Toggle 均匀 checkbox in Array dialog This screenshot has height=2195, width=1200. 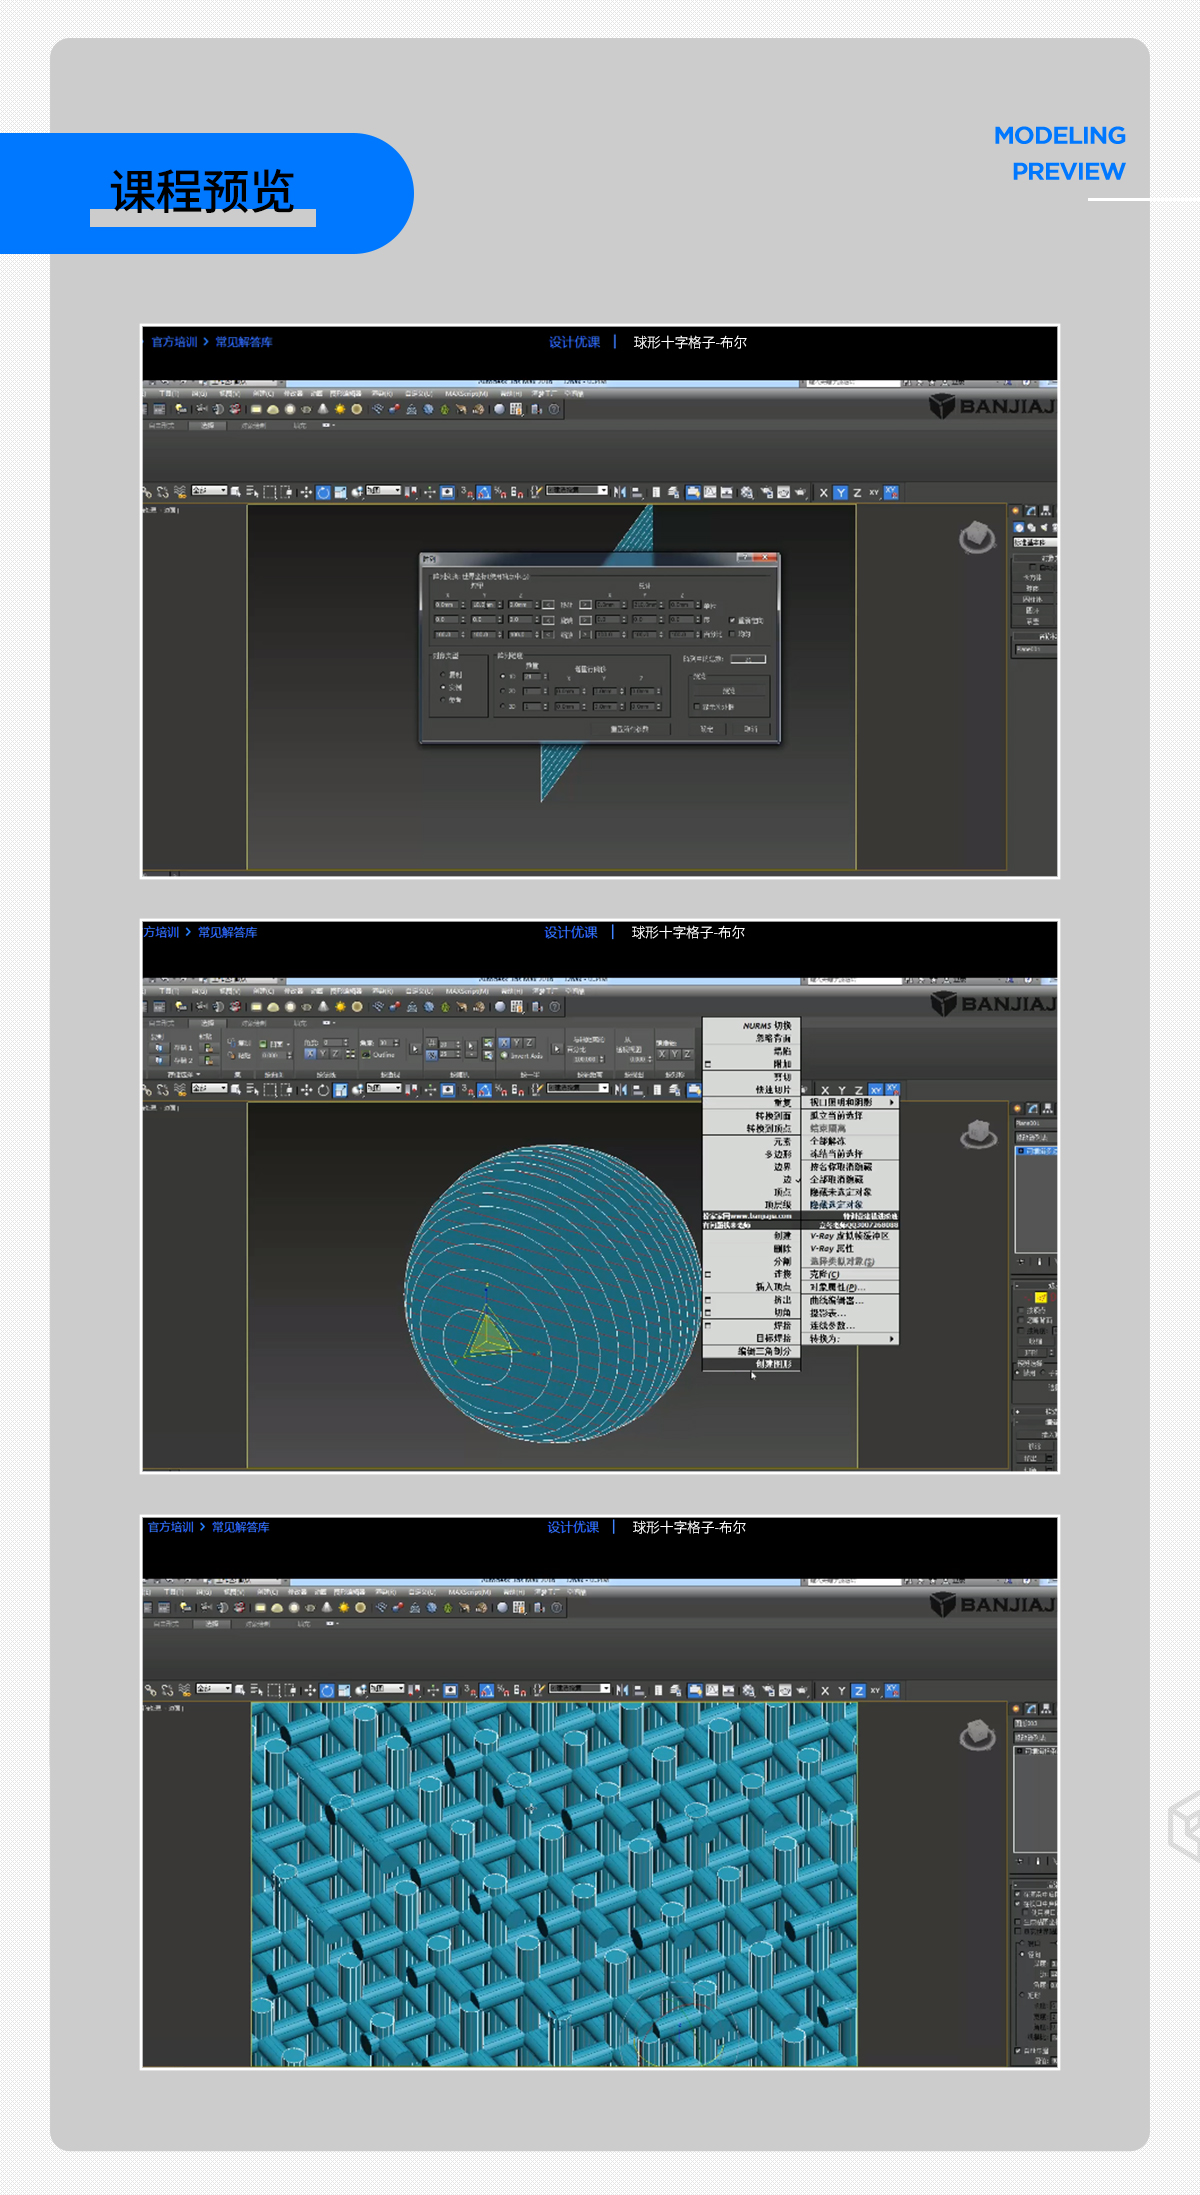pos(732,634)
